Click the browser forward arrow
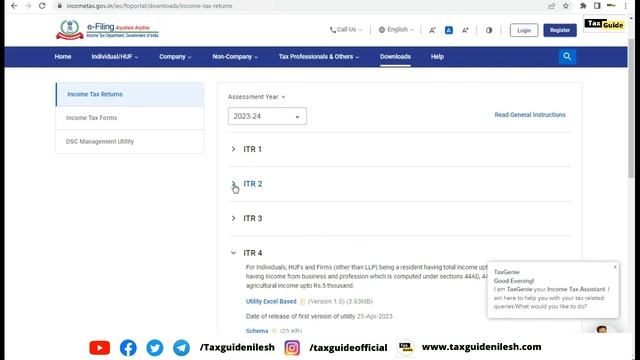This screenshot has height=360, width=640. [28, 6]
